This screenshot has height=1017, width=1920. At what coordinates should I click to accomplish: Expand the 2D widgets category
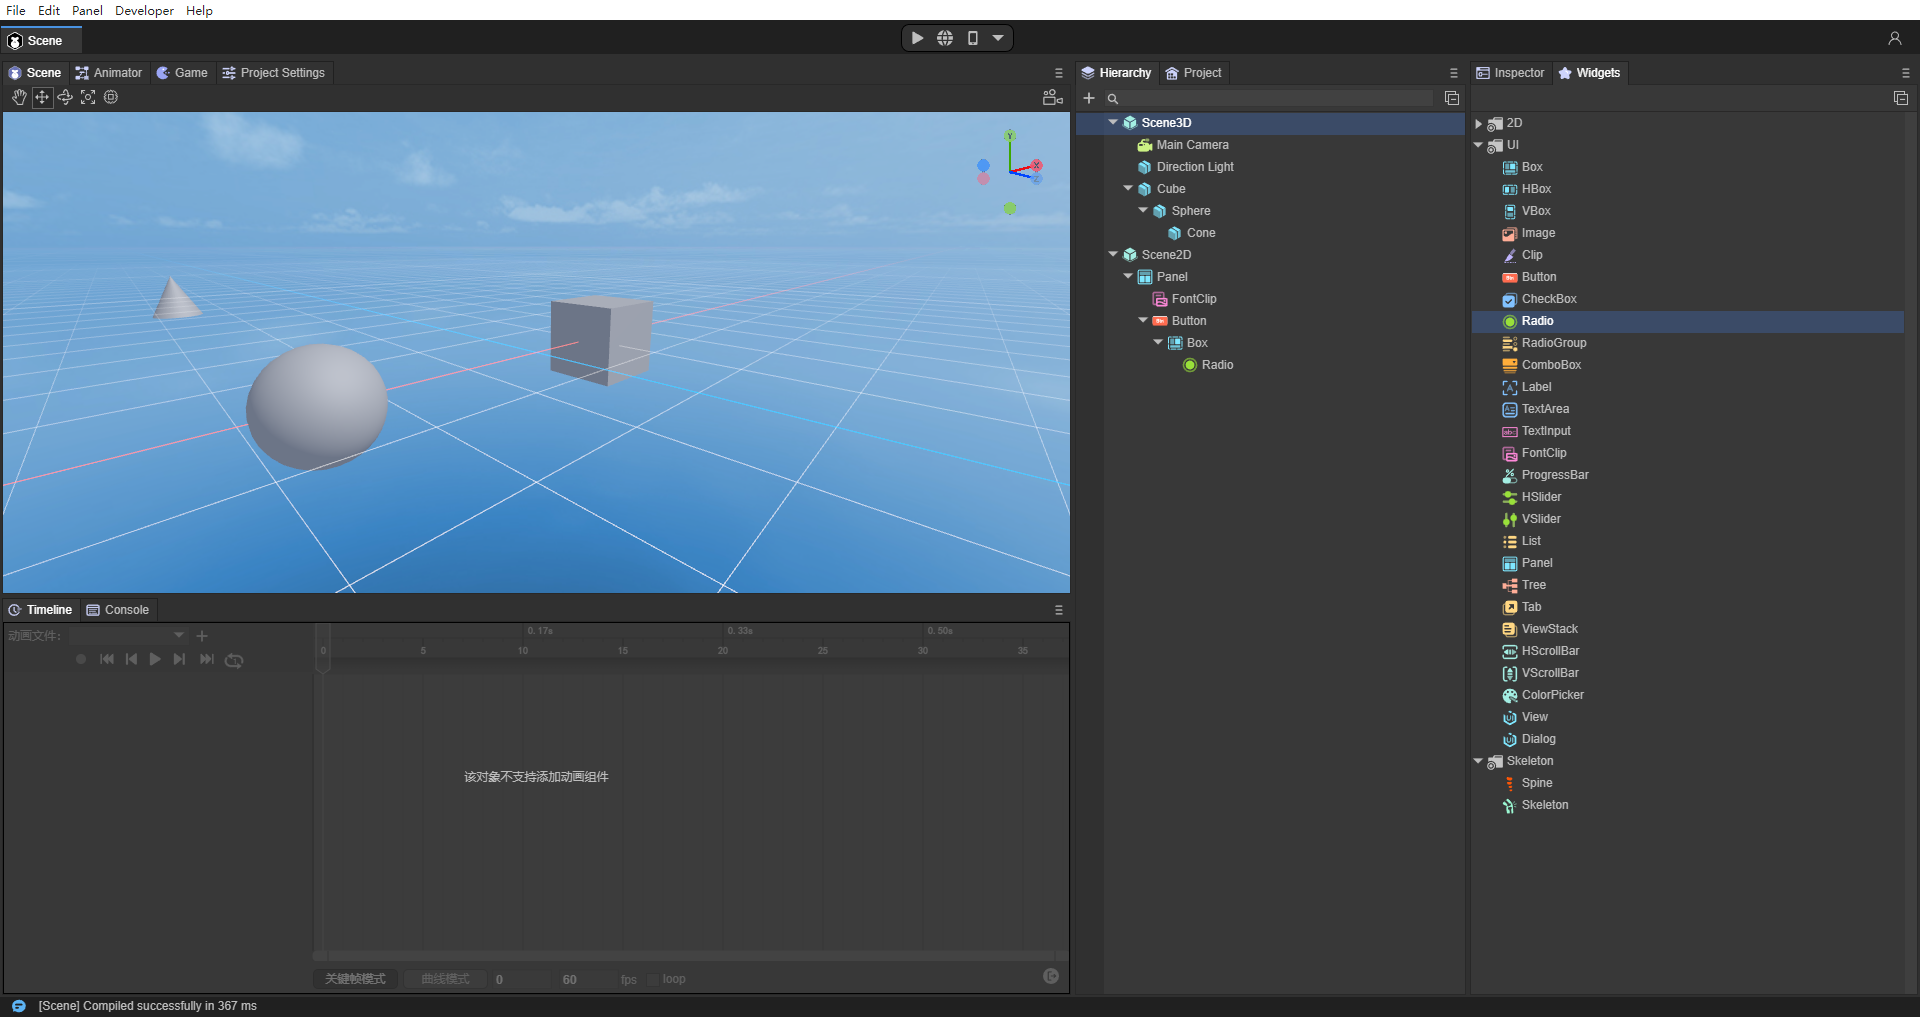pyautogui.click(x=1478, y=124)
